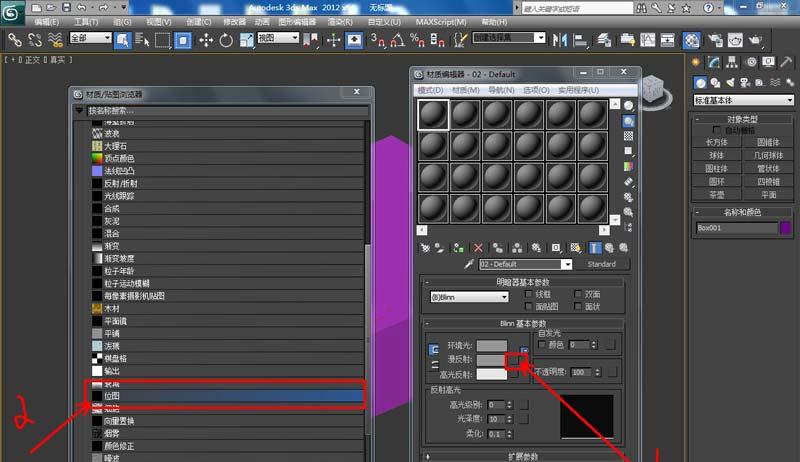The height and width of the screenshot is (462, 800).
Task: Select 位图 Bitmap in the map browser
Action: 227,396
